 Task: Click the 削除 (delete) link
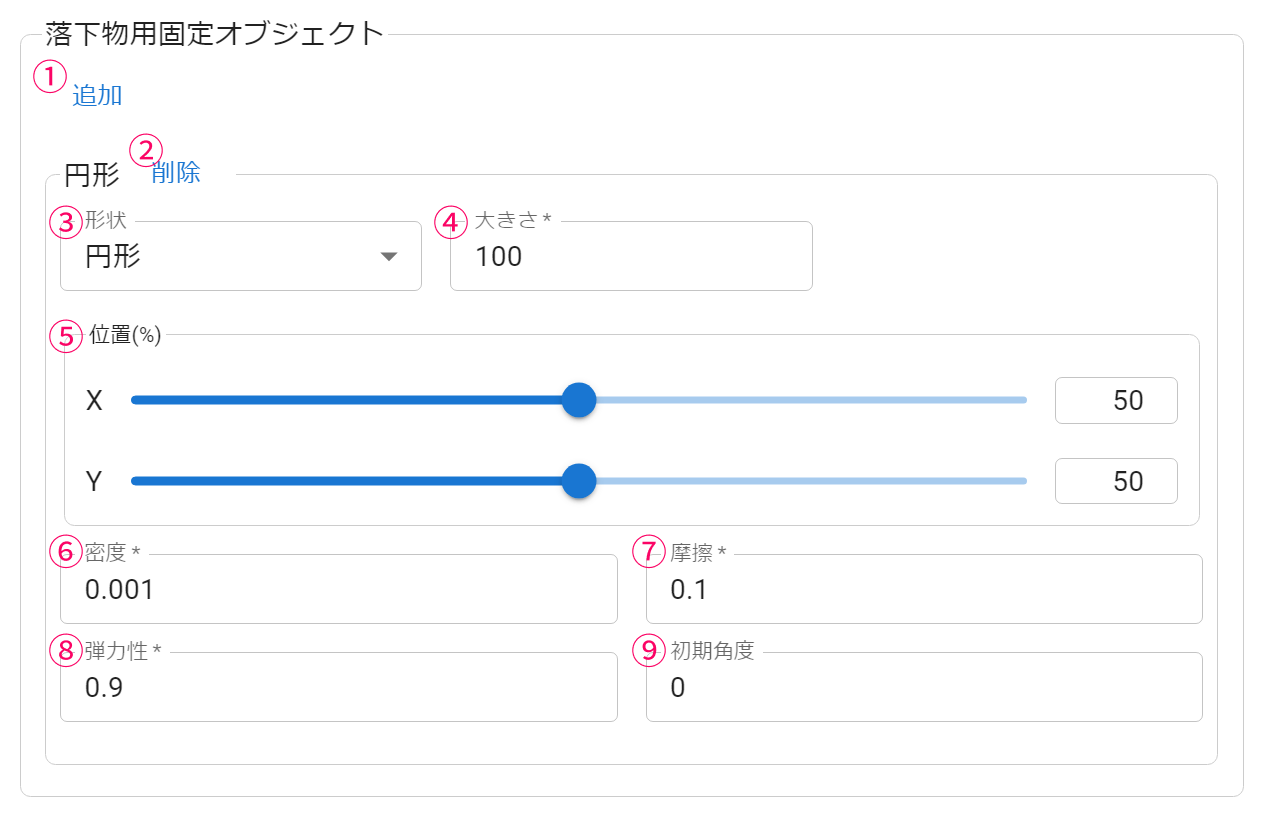tap(176, 173)
